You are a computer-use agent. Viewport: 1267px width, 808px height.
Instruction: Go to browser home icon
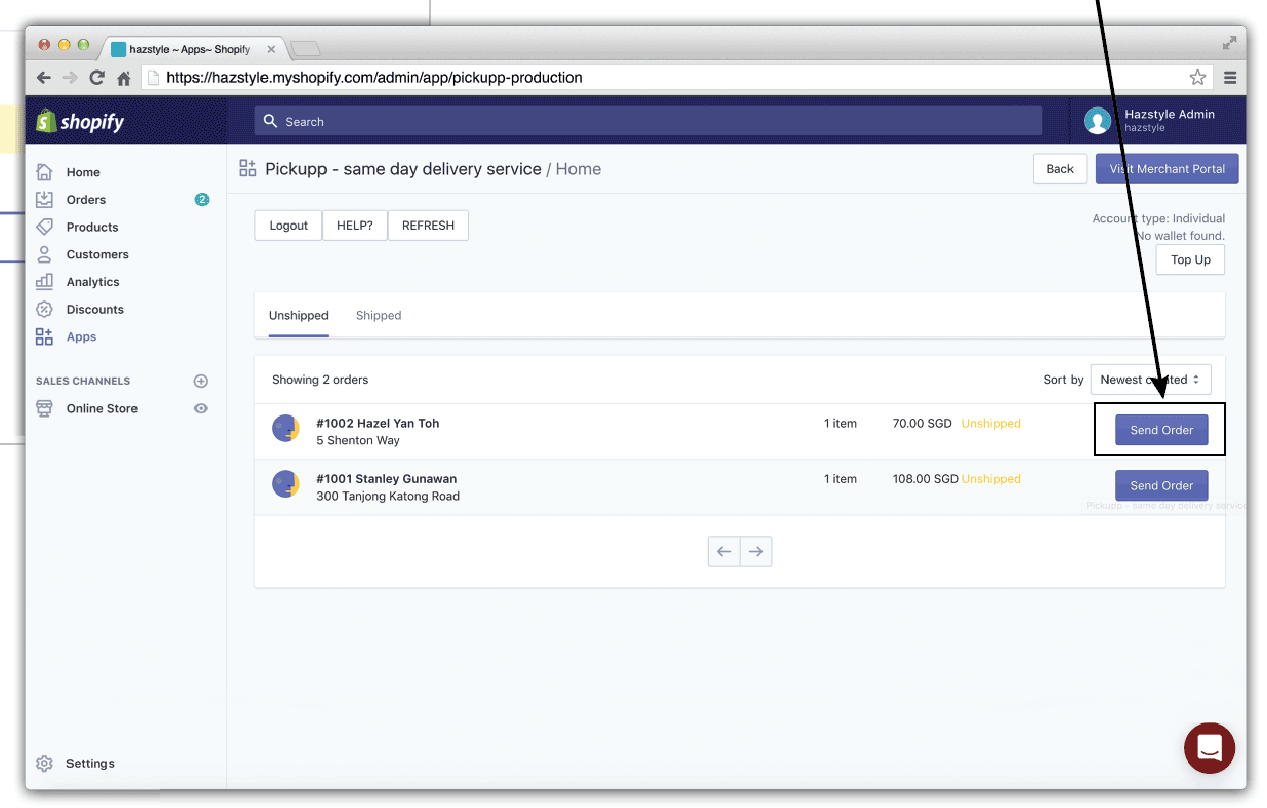(x=124, y=78)
